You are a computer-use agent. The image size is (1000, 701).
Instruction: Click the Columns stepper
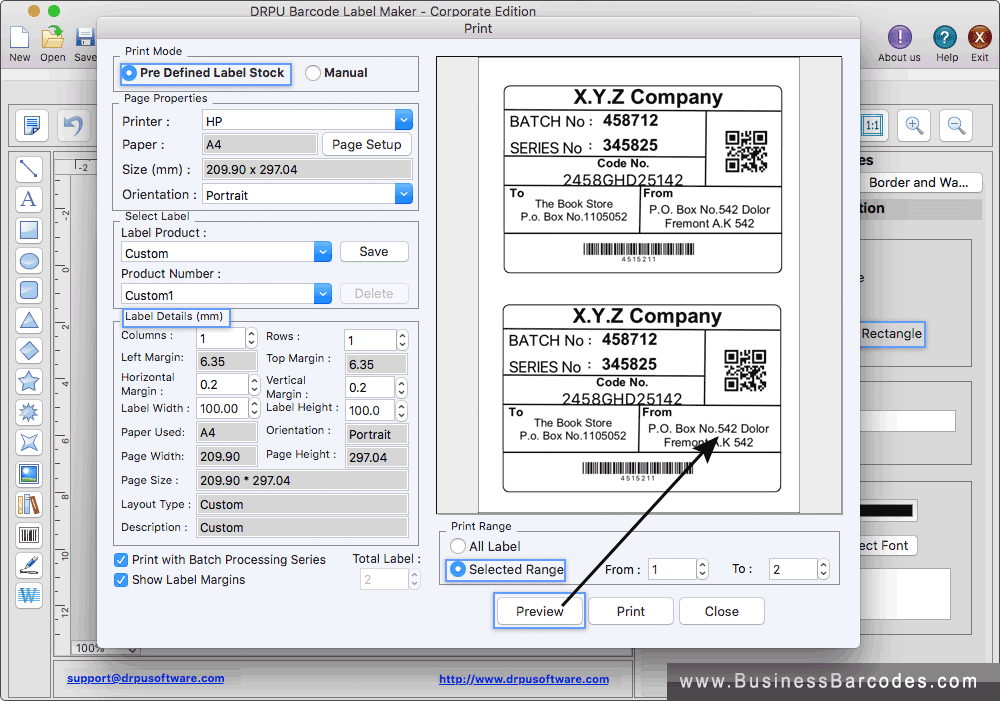pyautogui.click(x=251, y=338)
